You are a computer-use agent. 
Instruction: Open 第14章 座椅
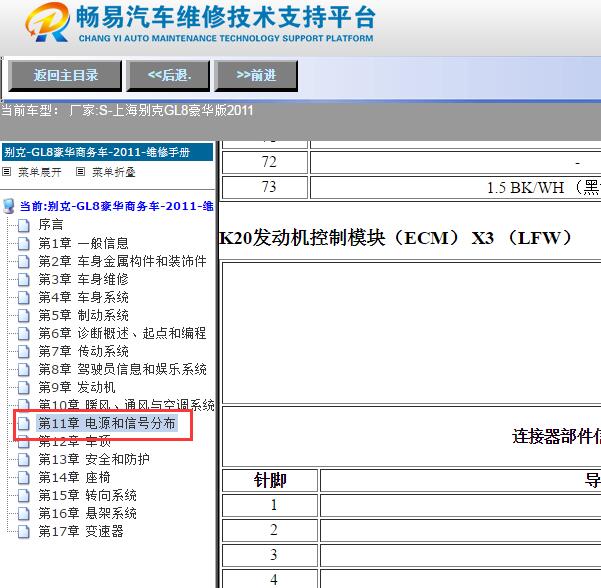pos(74,477)
